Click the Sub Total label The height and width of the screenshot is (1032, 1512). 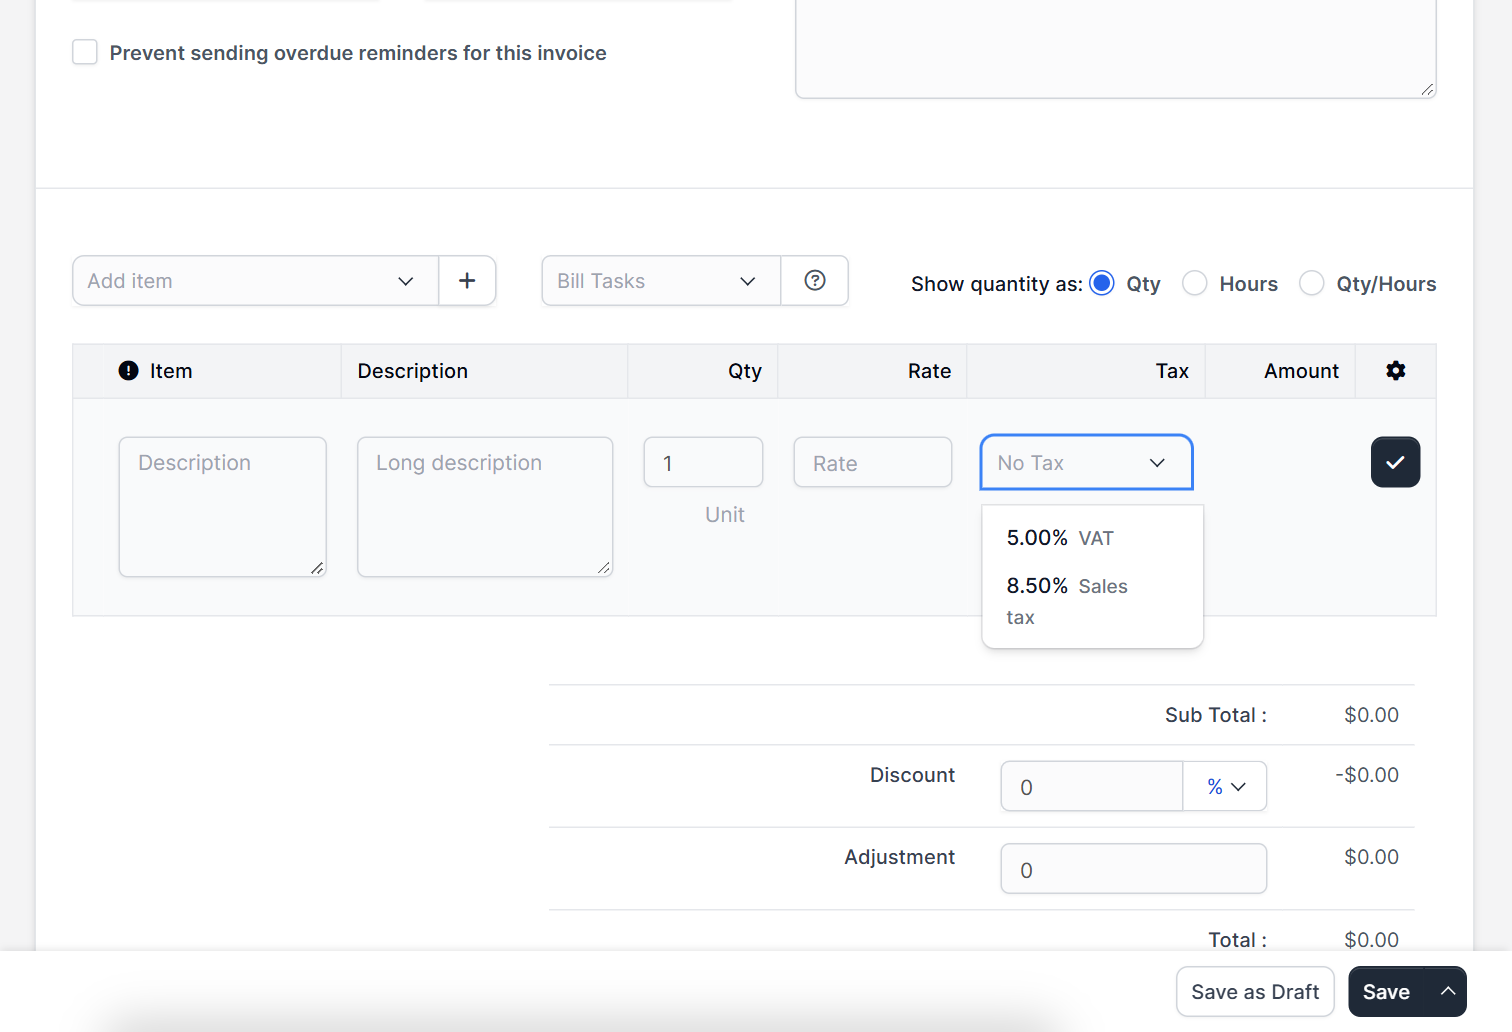tap(1215, 715)
